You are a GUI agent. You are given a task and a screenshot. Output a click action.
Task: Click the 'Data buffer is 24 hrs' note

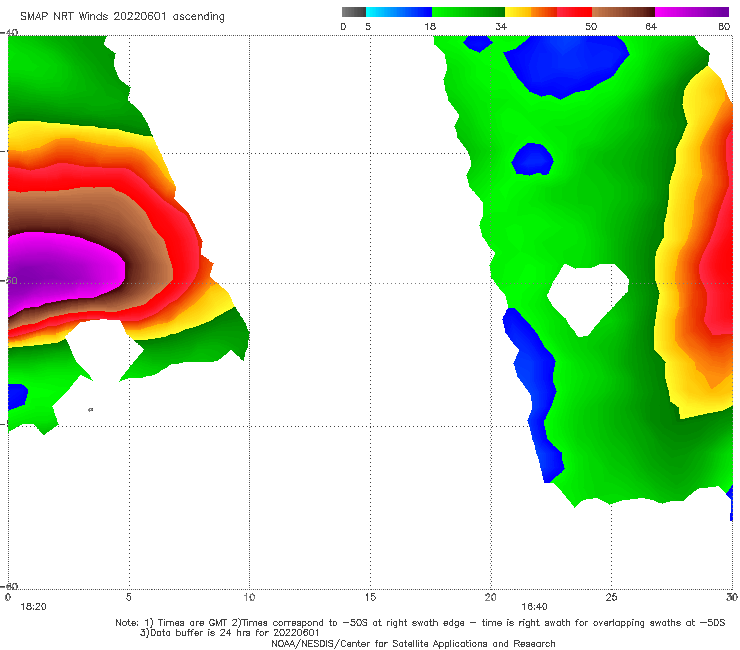pos(230,633)
